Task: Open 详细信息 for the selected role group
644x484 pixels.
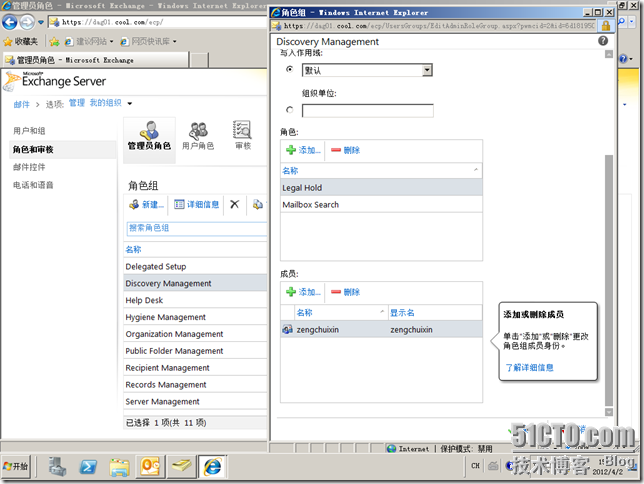Action: tap(196, 204)
